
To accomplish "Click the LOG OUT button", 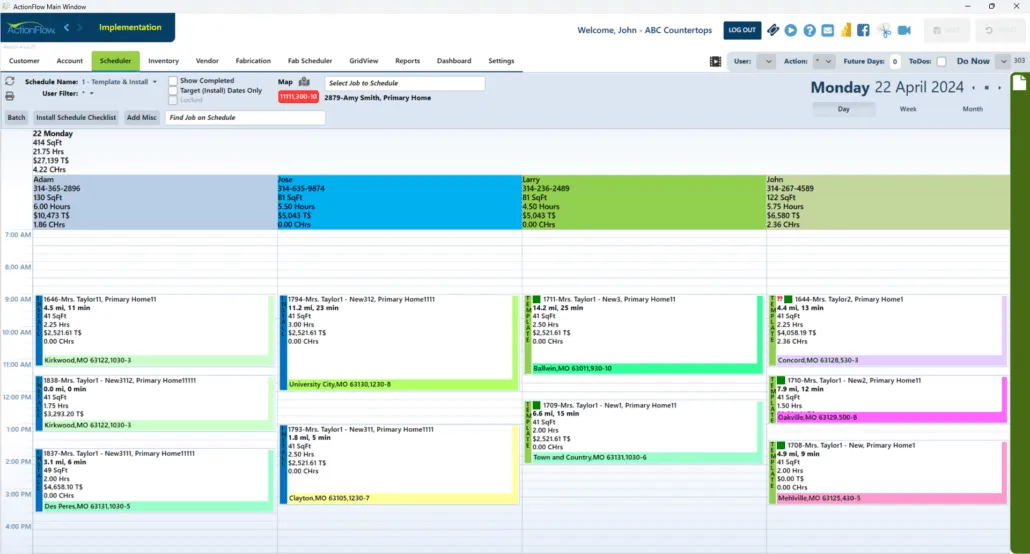I will point(742,30).
